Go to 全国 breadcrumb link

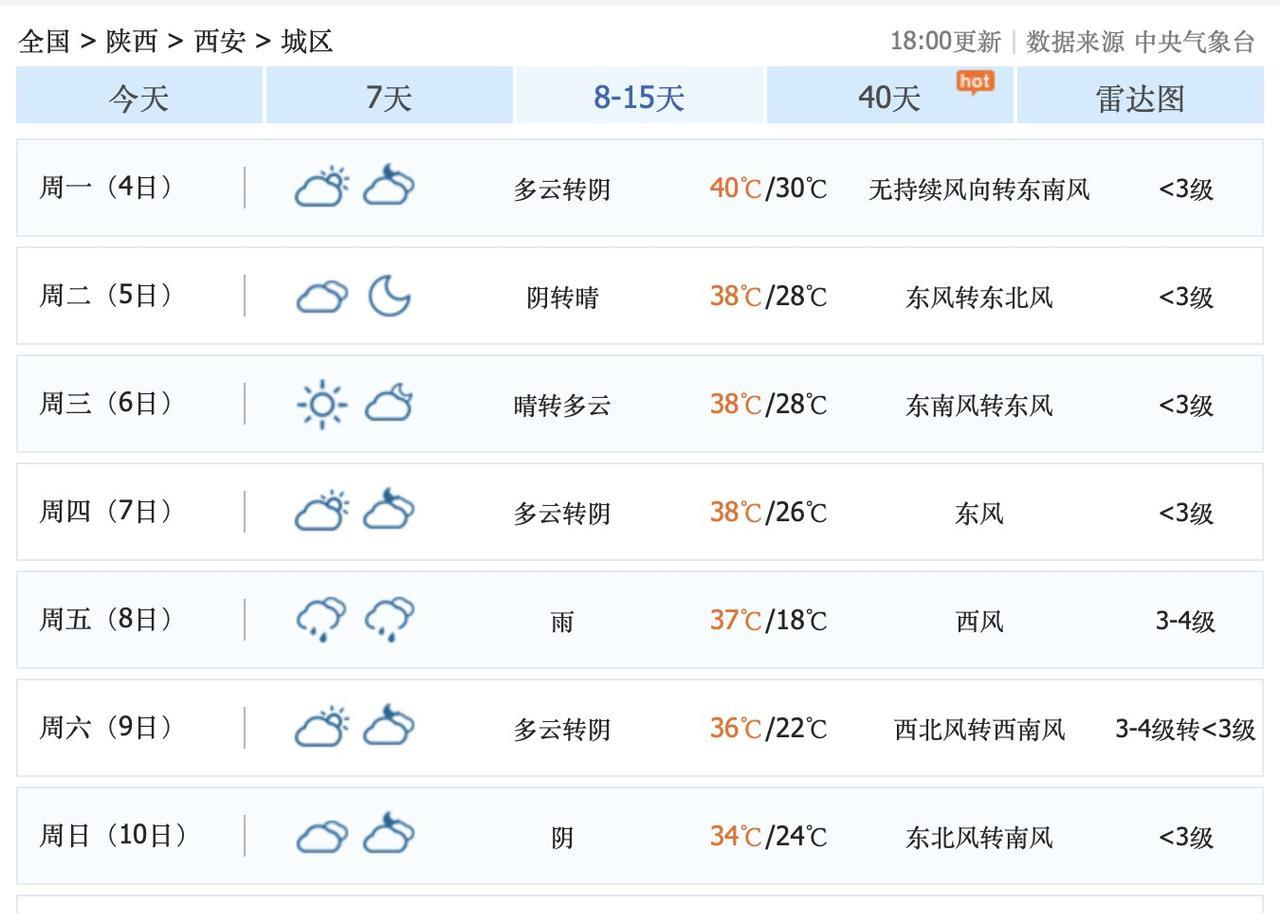(x=45, y=41)
